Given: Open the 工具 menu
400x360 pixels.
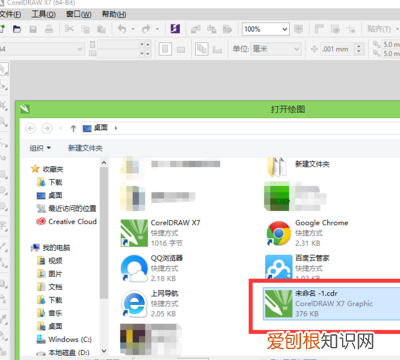Looking at the screenshot, I should coord(44,14).
